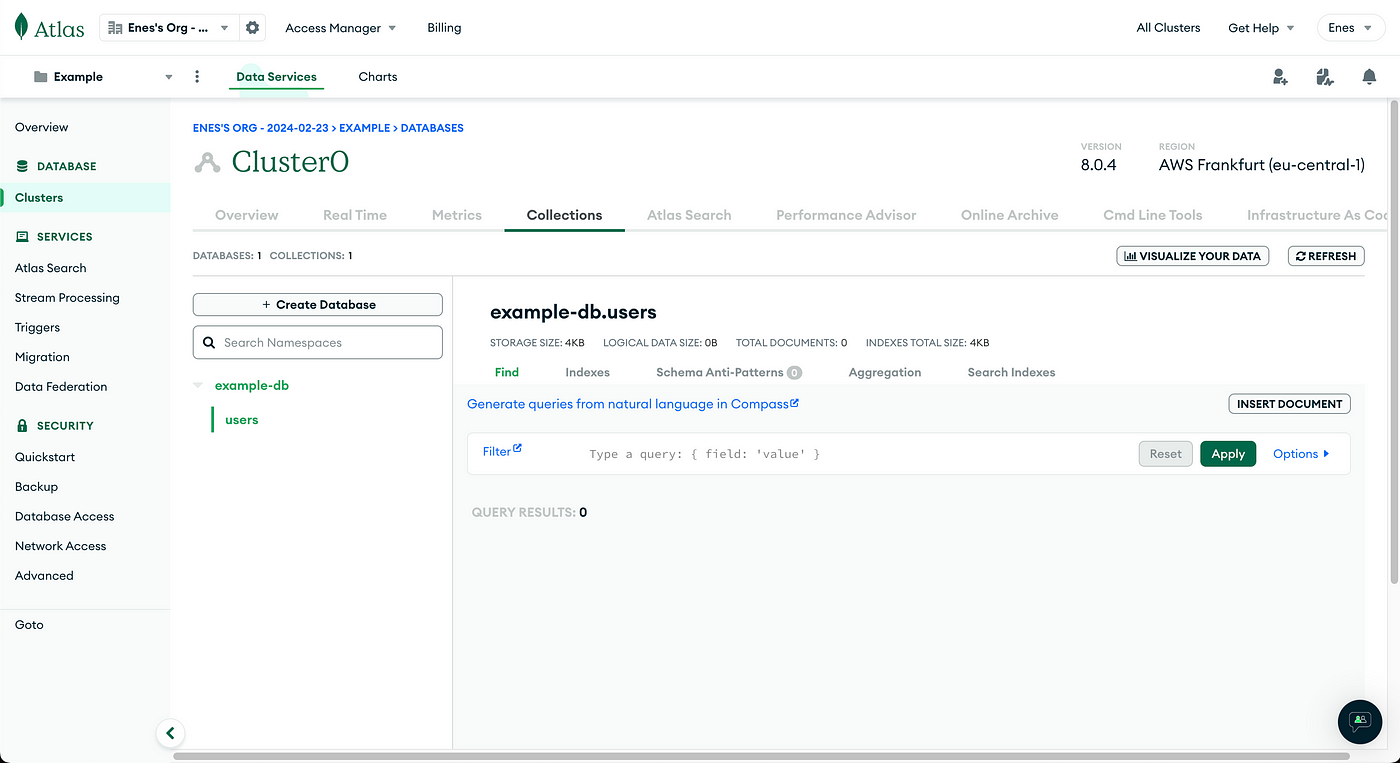The image size is (1400, 763).
Task: Click the breadcrumb Enes's Org link
Action: [262, 128]
